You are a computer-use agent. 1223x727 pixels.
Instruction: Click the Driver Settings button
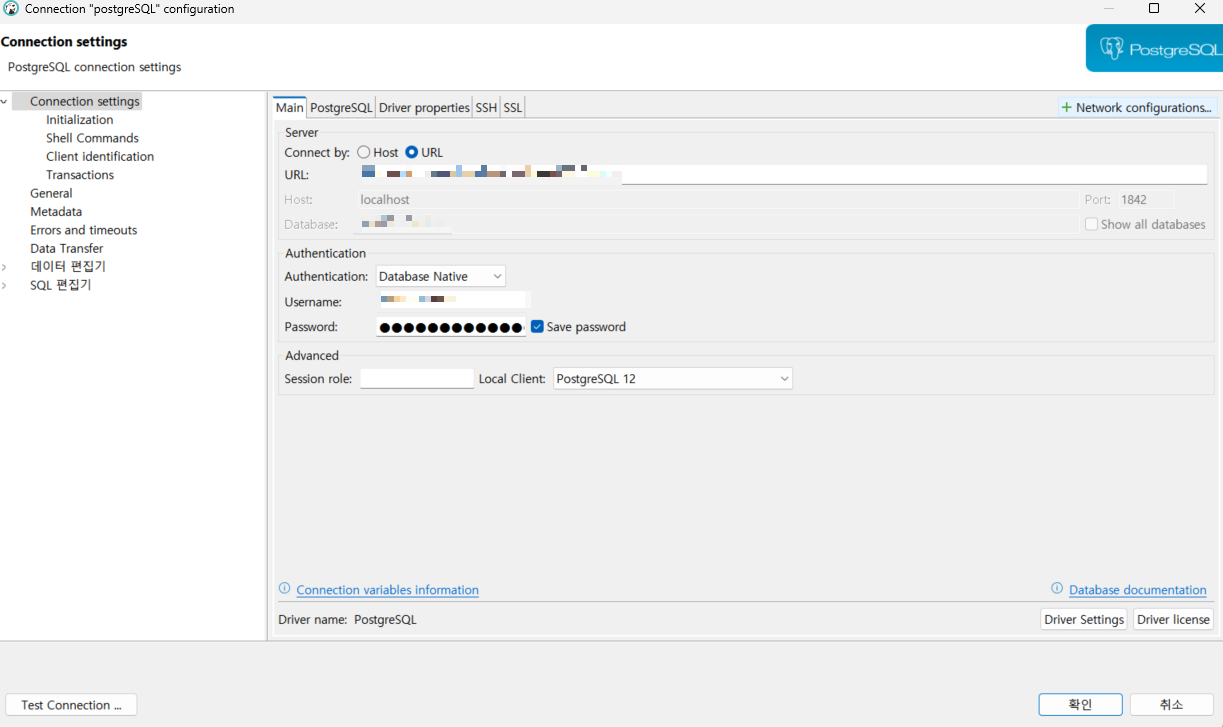[x=1084, y=619]
